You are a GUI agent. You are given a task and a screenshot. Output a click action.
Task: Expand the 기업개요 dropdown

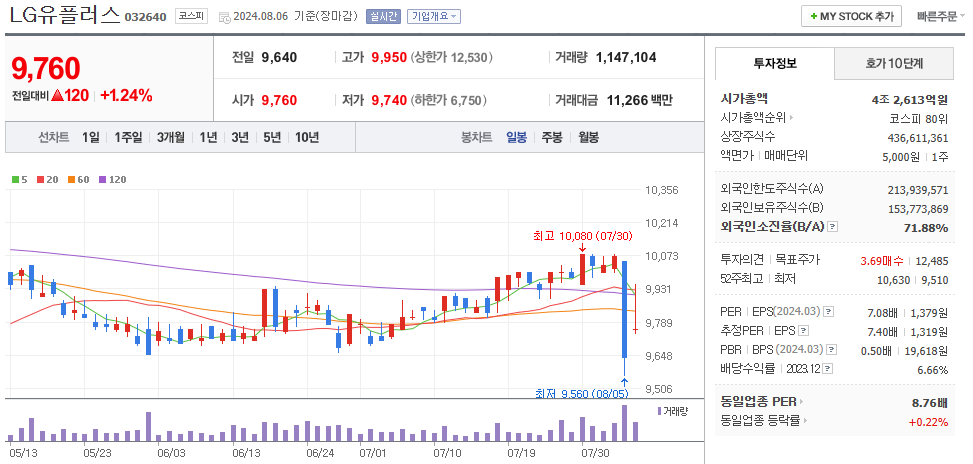434,17
